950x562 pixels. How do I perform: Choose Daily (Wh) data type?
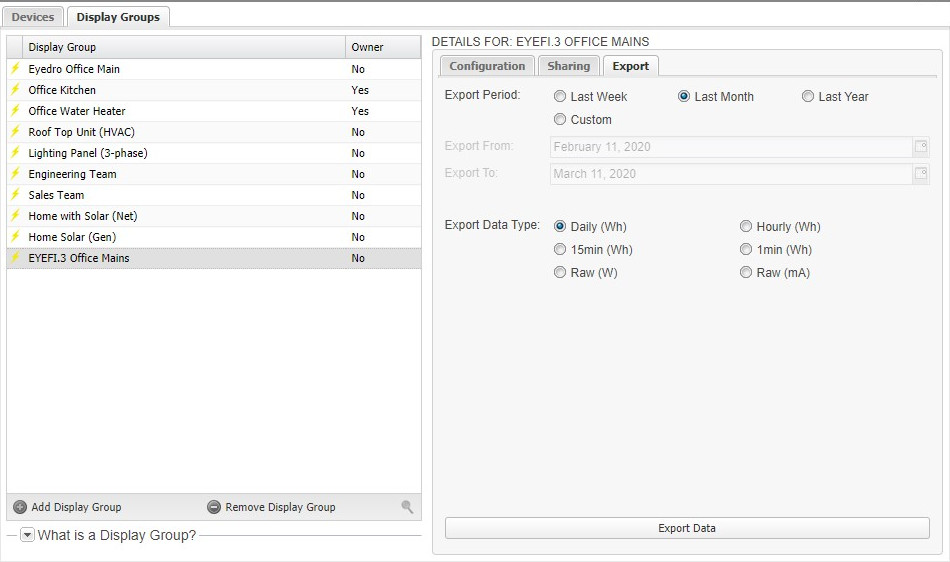(560, 226)
